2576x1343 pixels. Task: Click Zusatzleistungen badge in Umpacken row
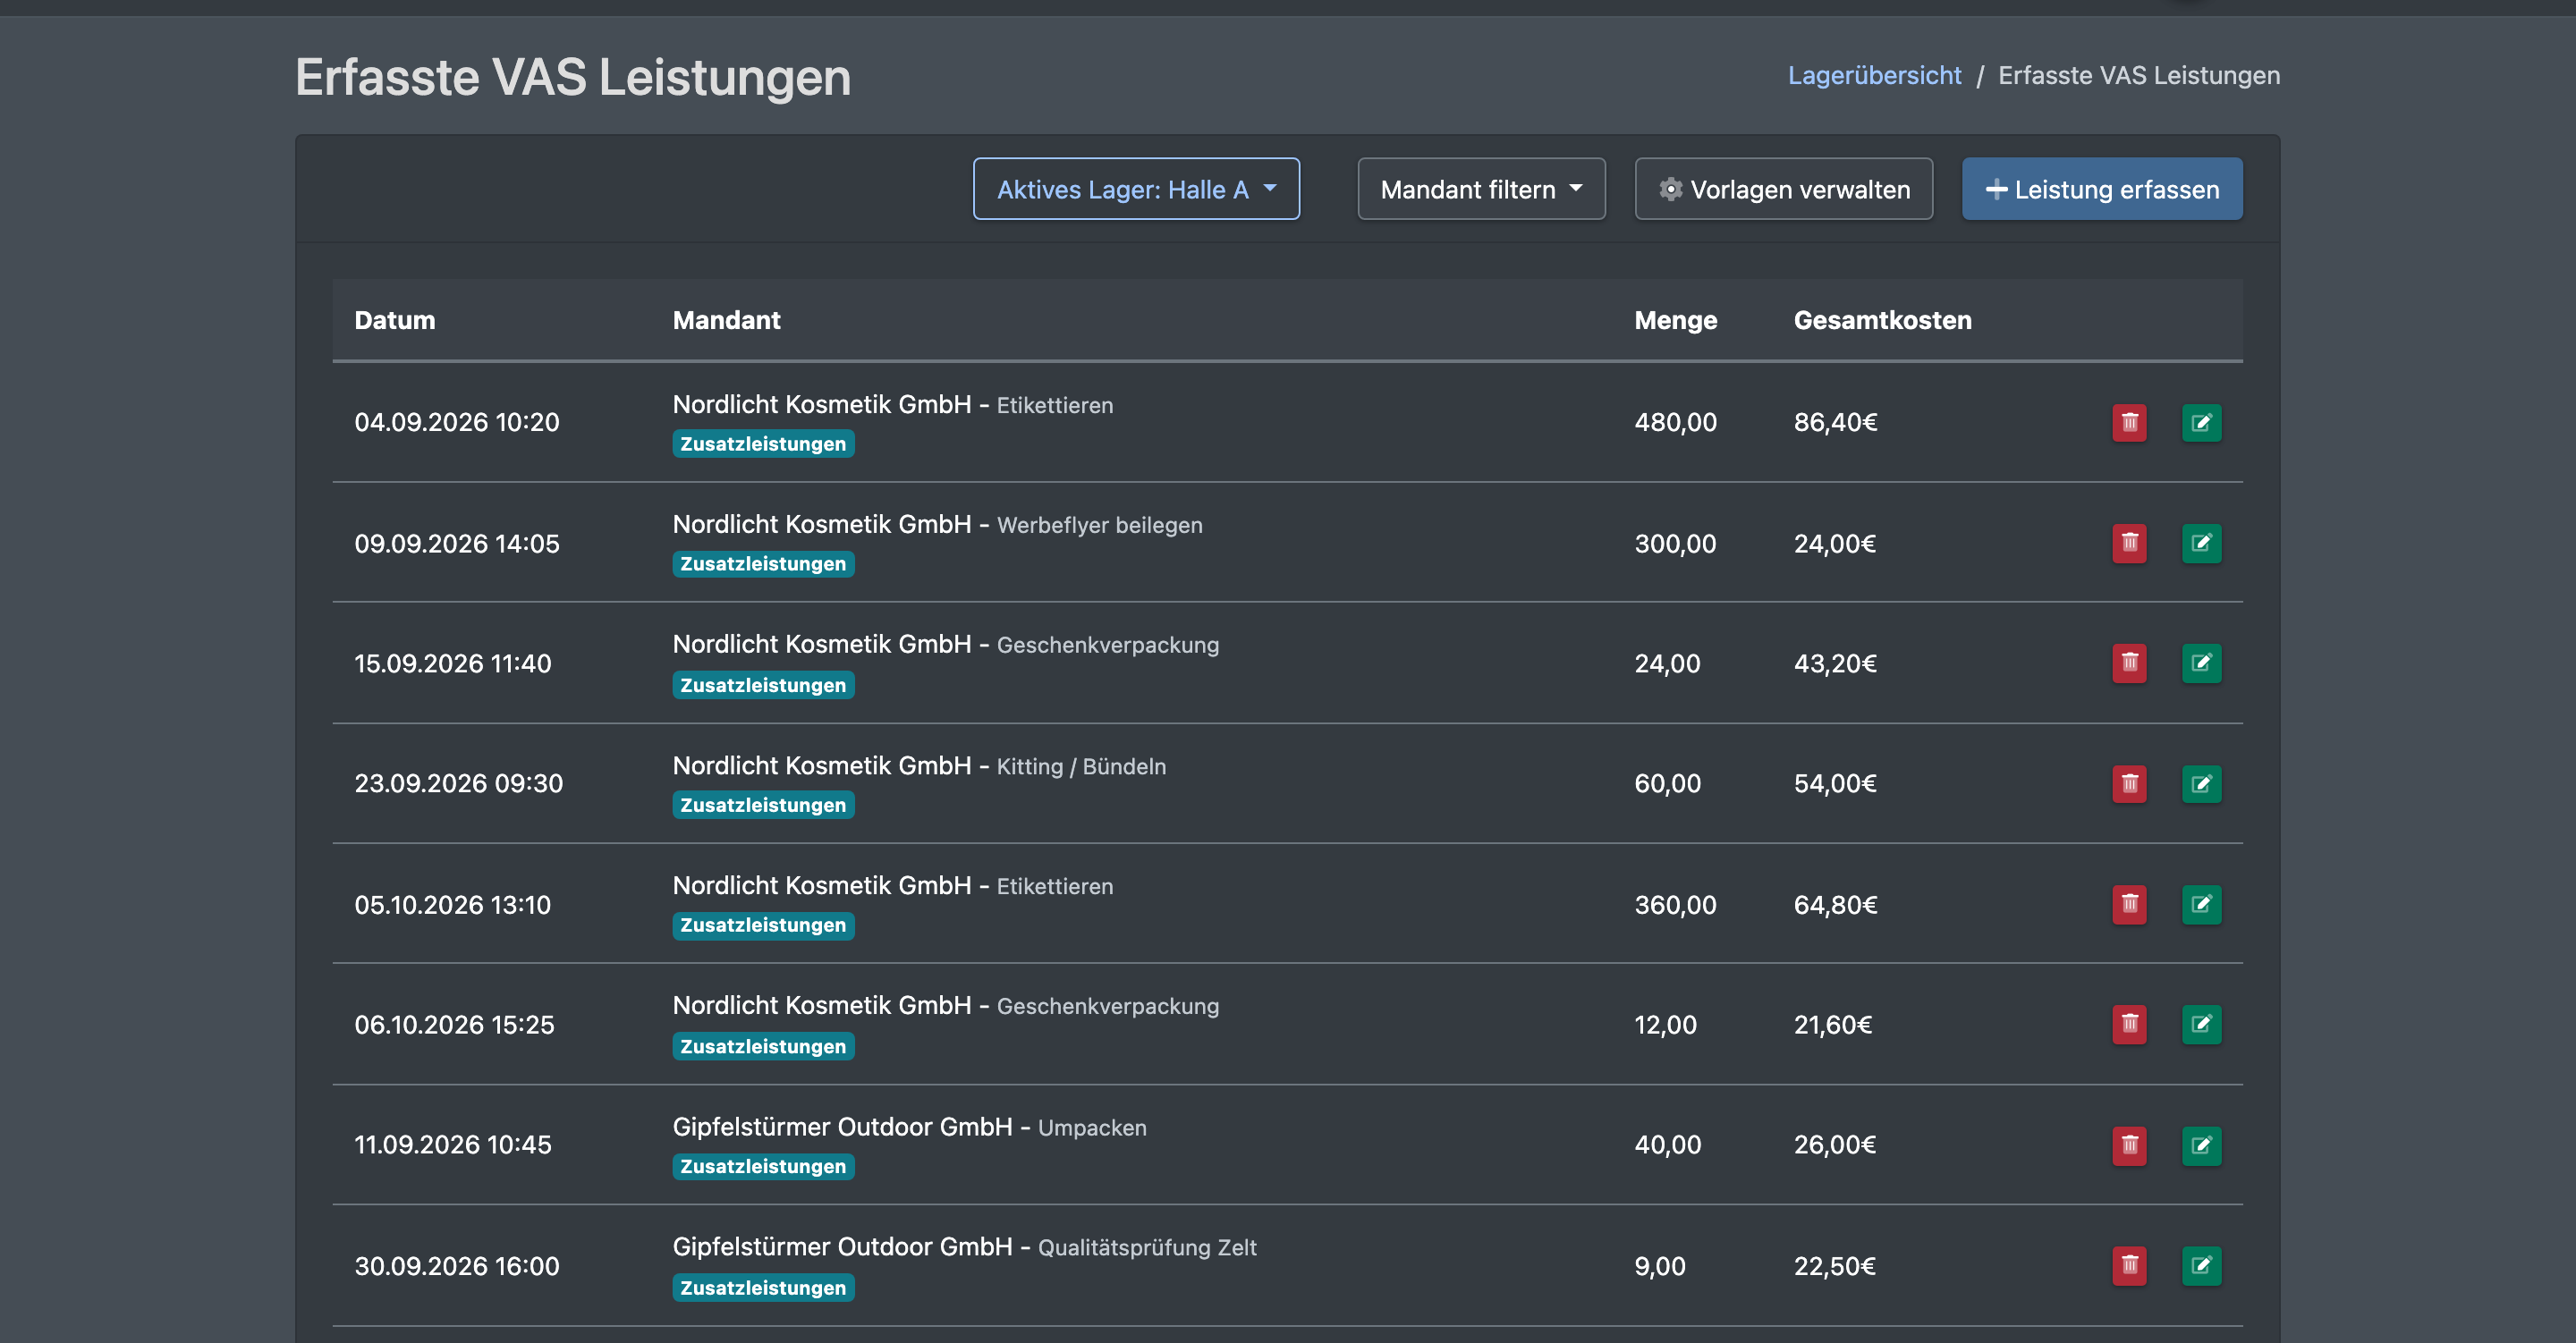[x=763, y=1167]
